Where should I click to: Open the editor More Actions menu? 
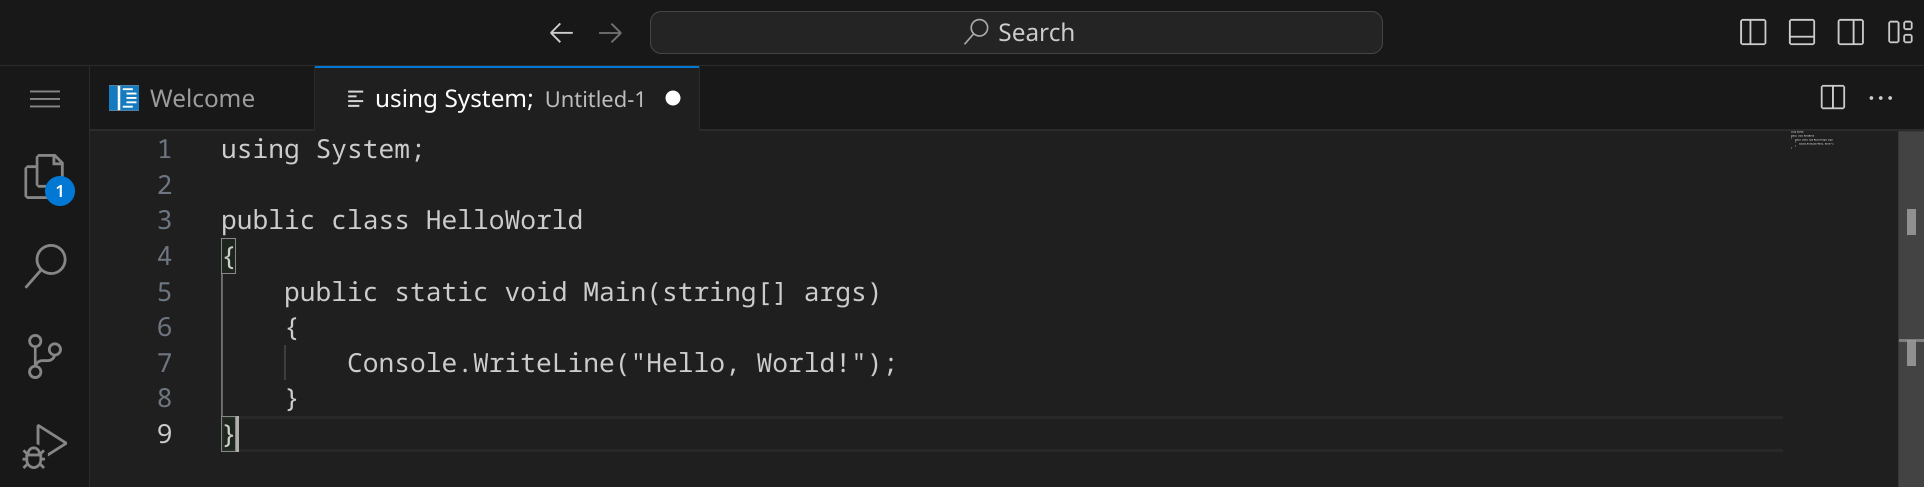[1881, 98]
